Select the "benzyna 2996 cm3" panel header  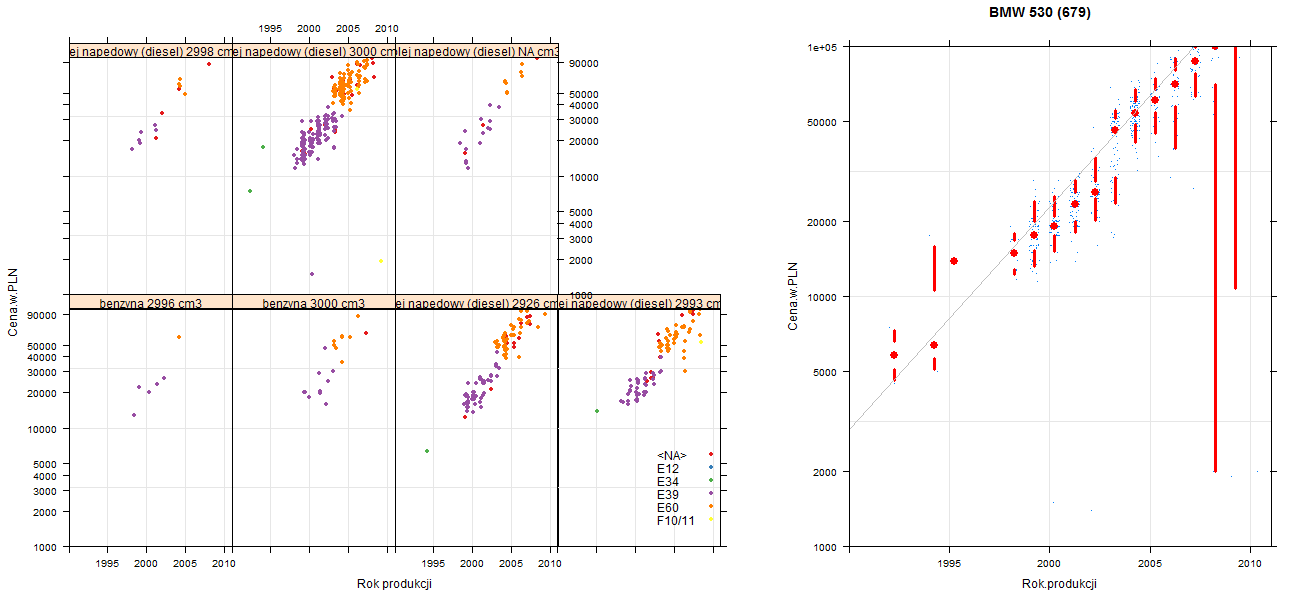(x=151, y=303)
